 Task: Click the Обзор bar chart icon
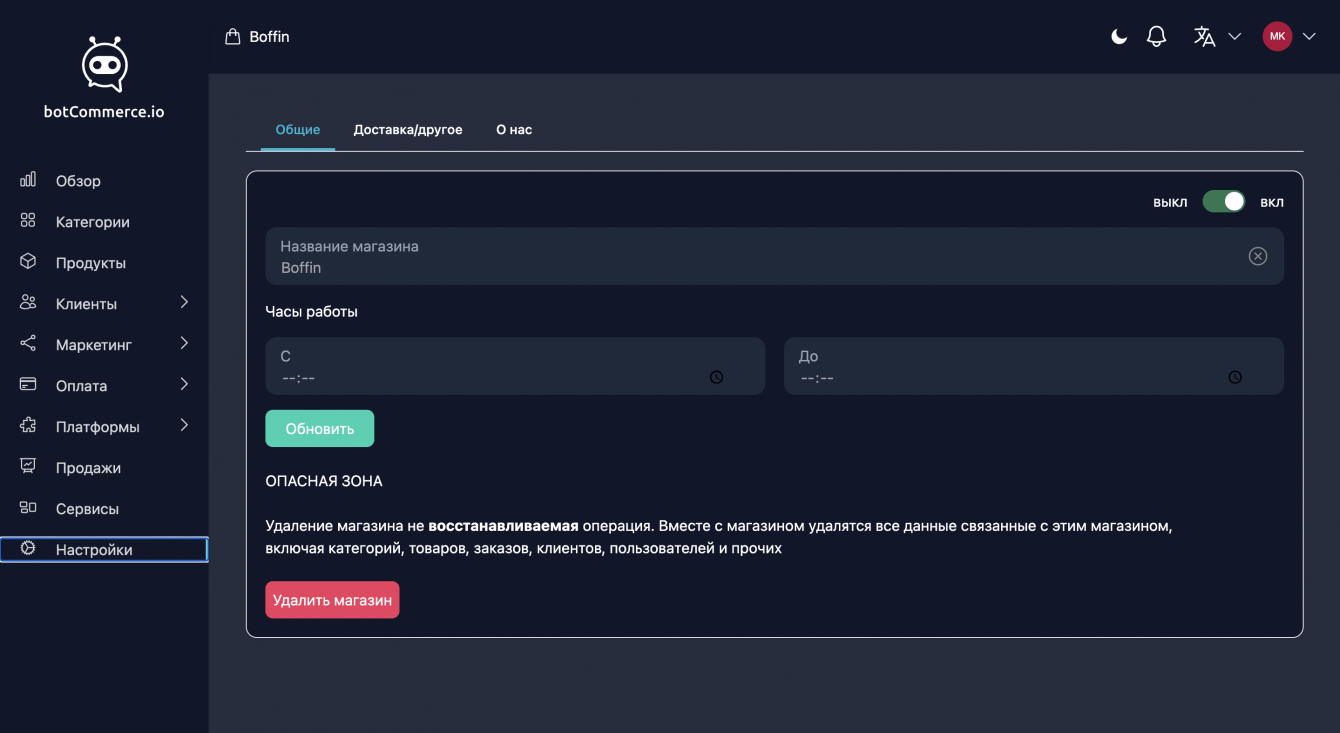click(x=28, y=180)
